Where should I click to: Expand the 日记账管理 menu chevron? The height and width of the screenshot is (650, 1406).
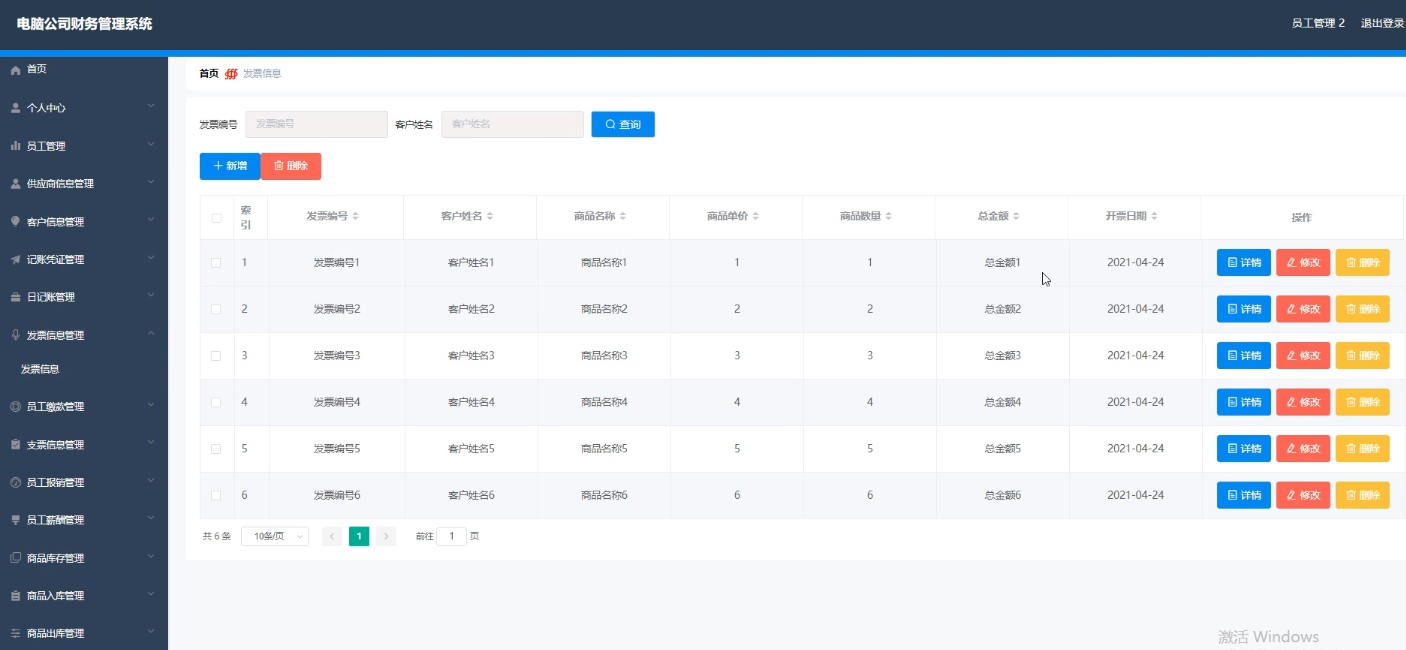pos(151,296)
